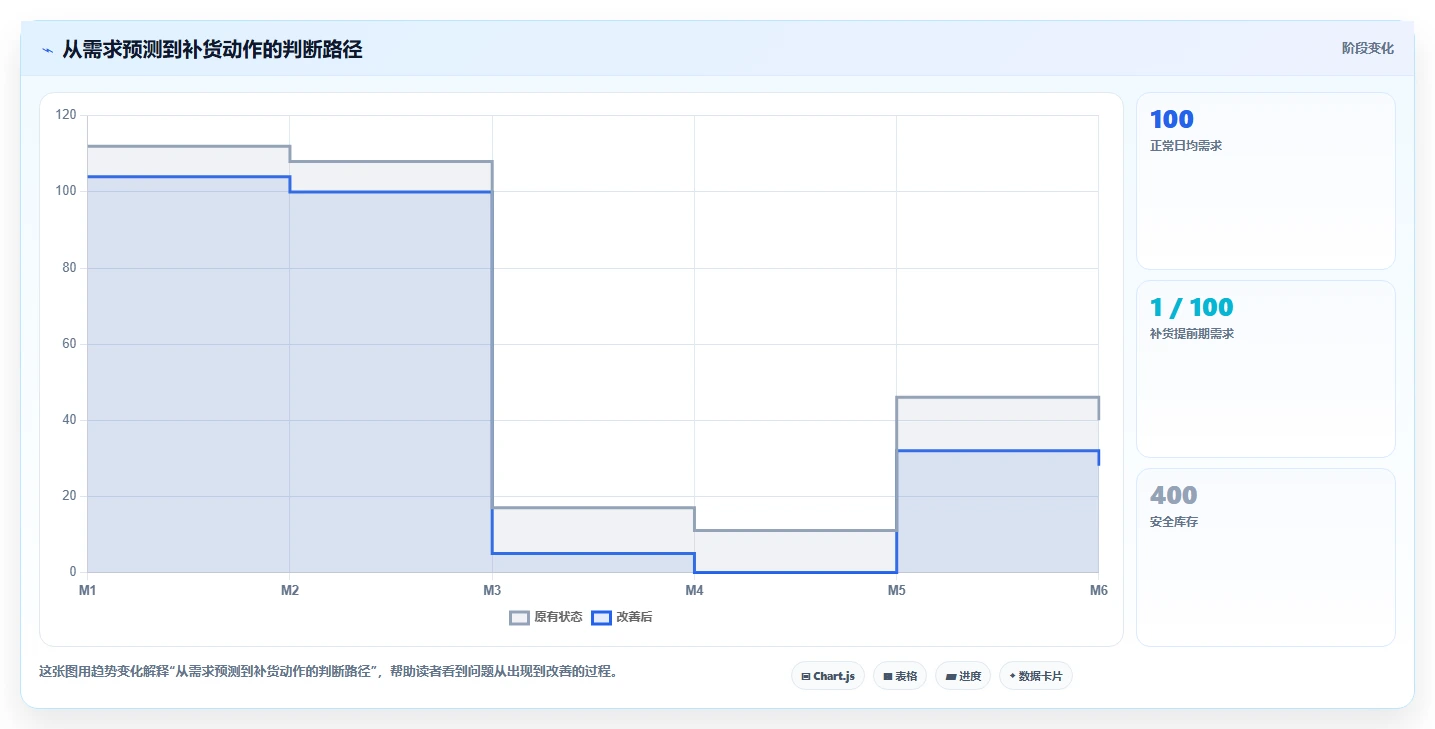This screenshot has height=729, width=1435.
Task: Toggle the 原有状态 legend series
Action: (x=546, y=617)
